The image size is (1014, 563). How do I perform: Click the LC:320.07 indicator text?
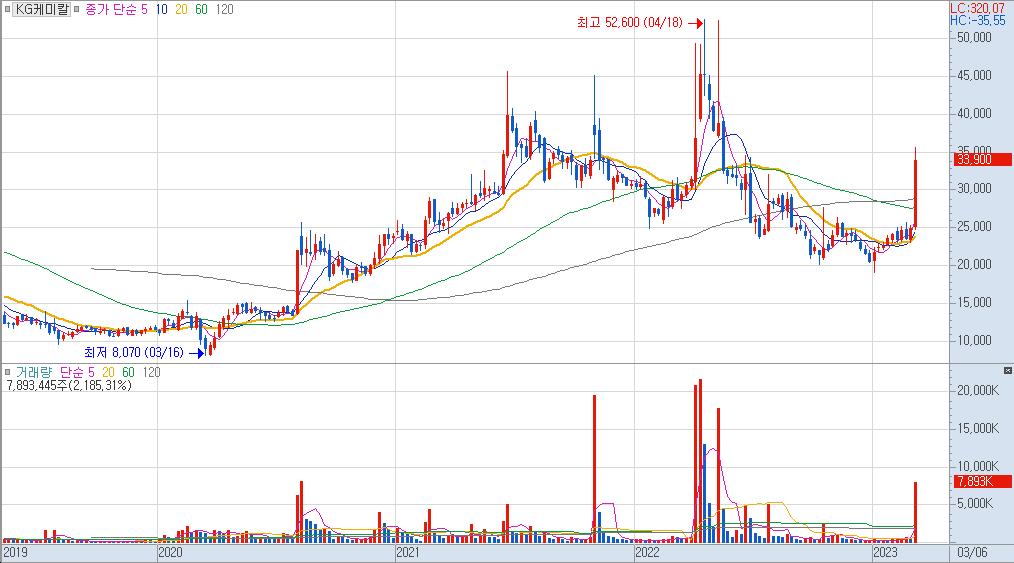pyautogui.click(x=977, y=9)
